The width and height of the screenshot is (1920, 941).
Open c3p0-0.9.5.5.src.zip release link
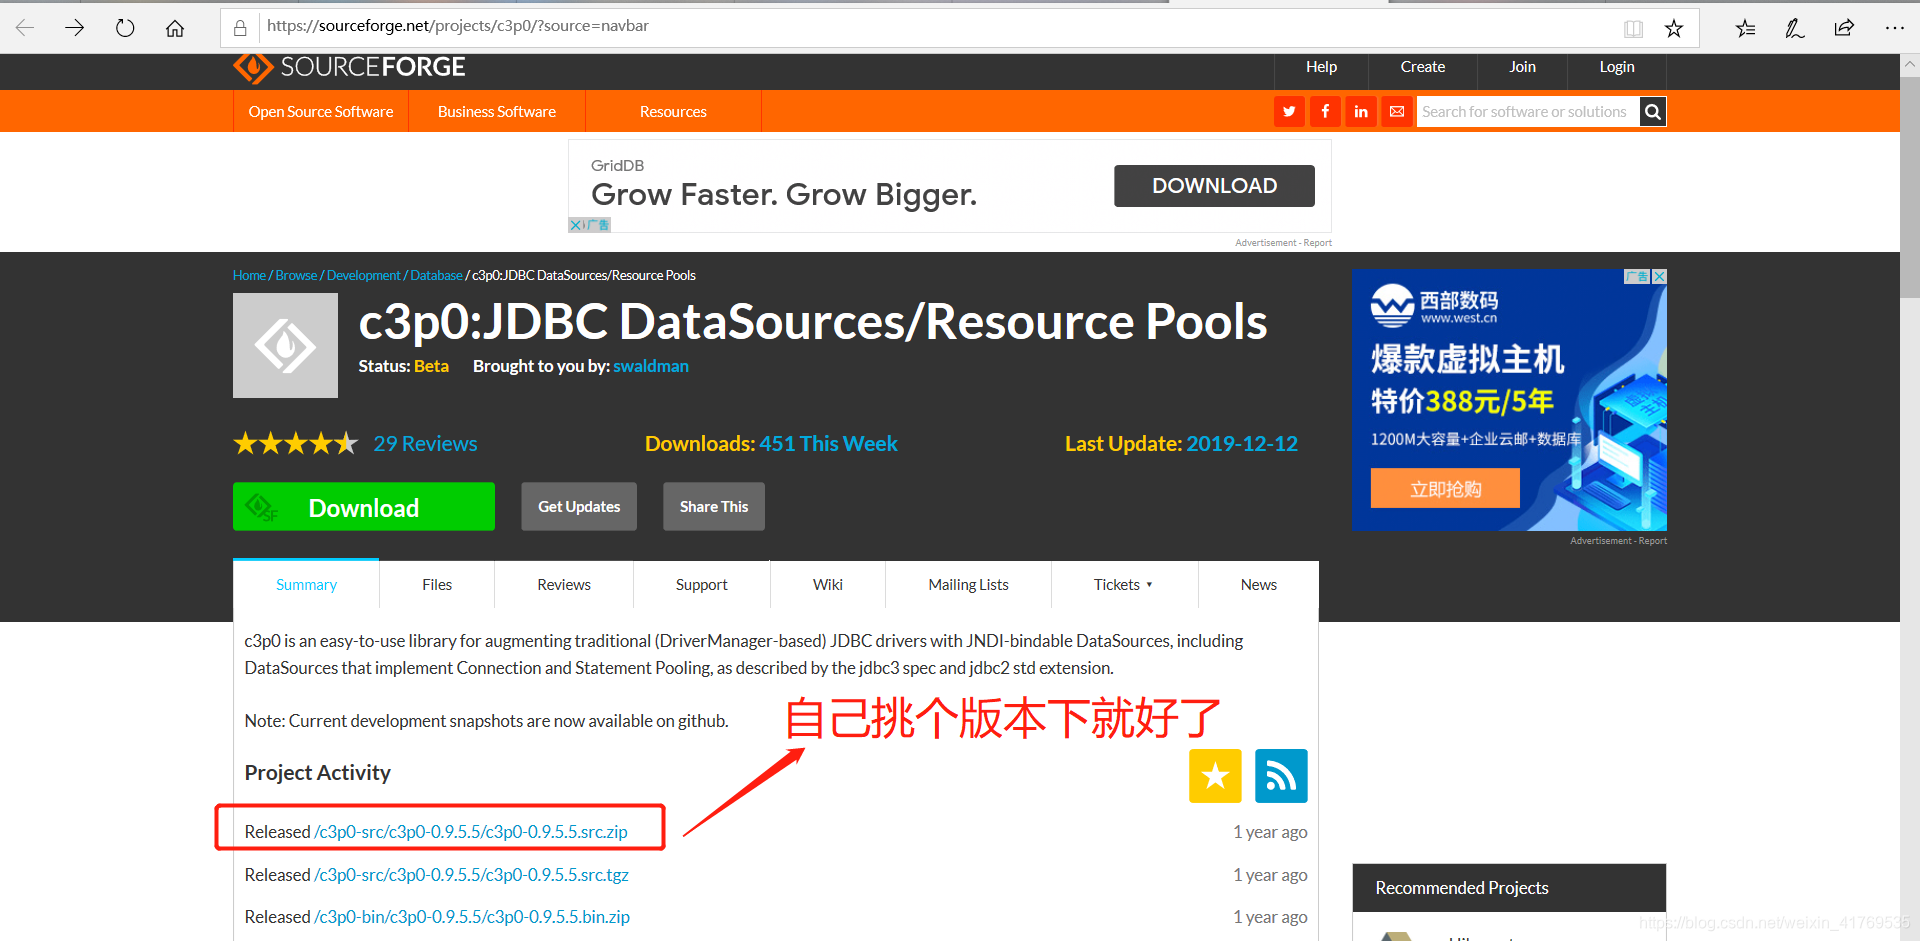tap(471, 832)
